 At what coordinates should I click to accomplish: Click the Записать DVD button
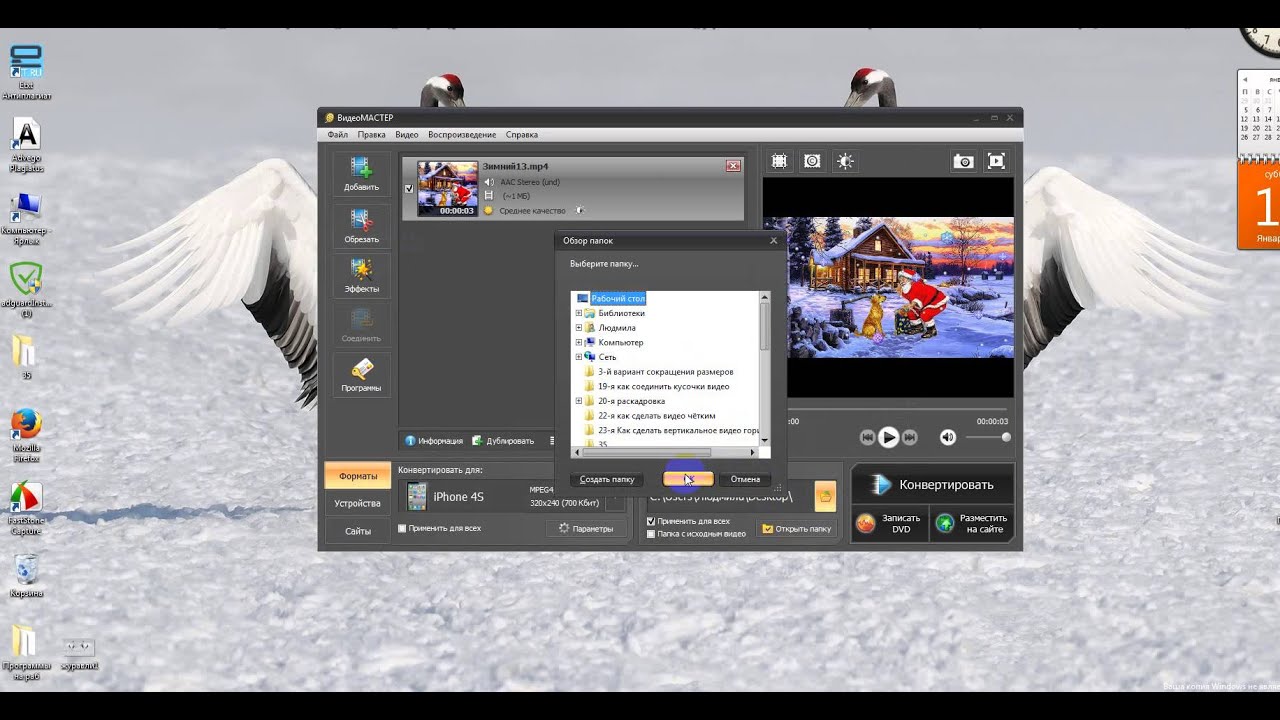pyautogui.click(x=891, y=523)
